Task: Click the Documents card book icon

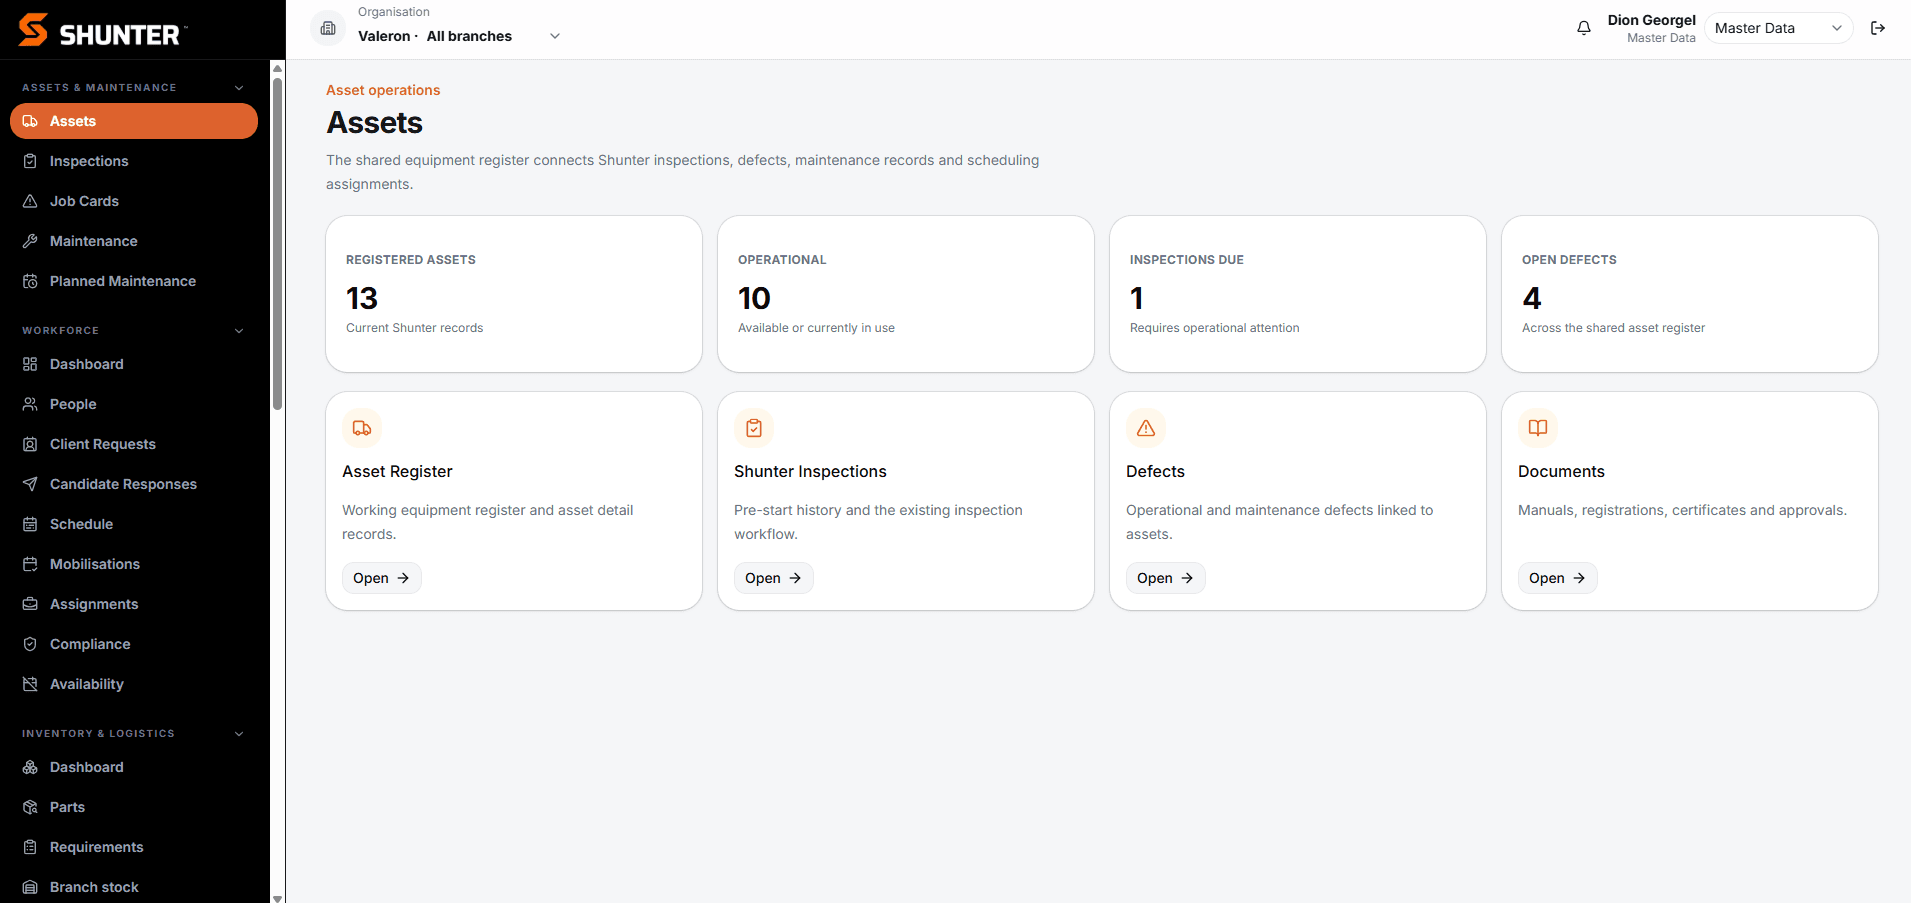Action: (x=1538, y=428)
